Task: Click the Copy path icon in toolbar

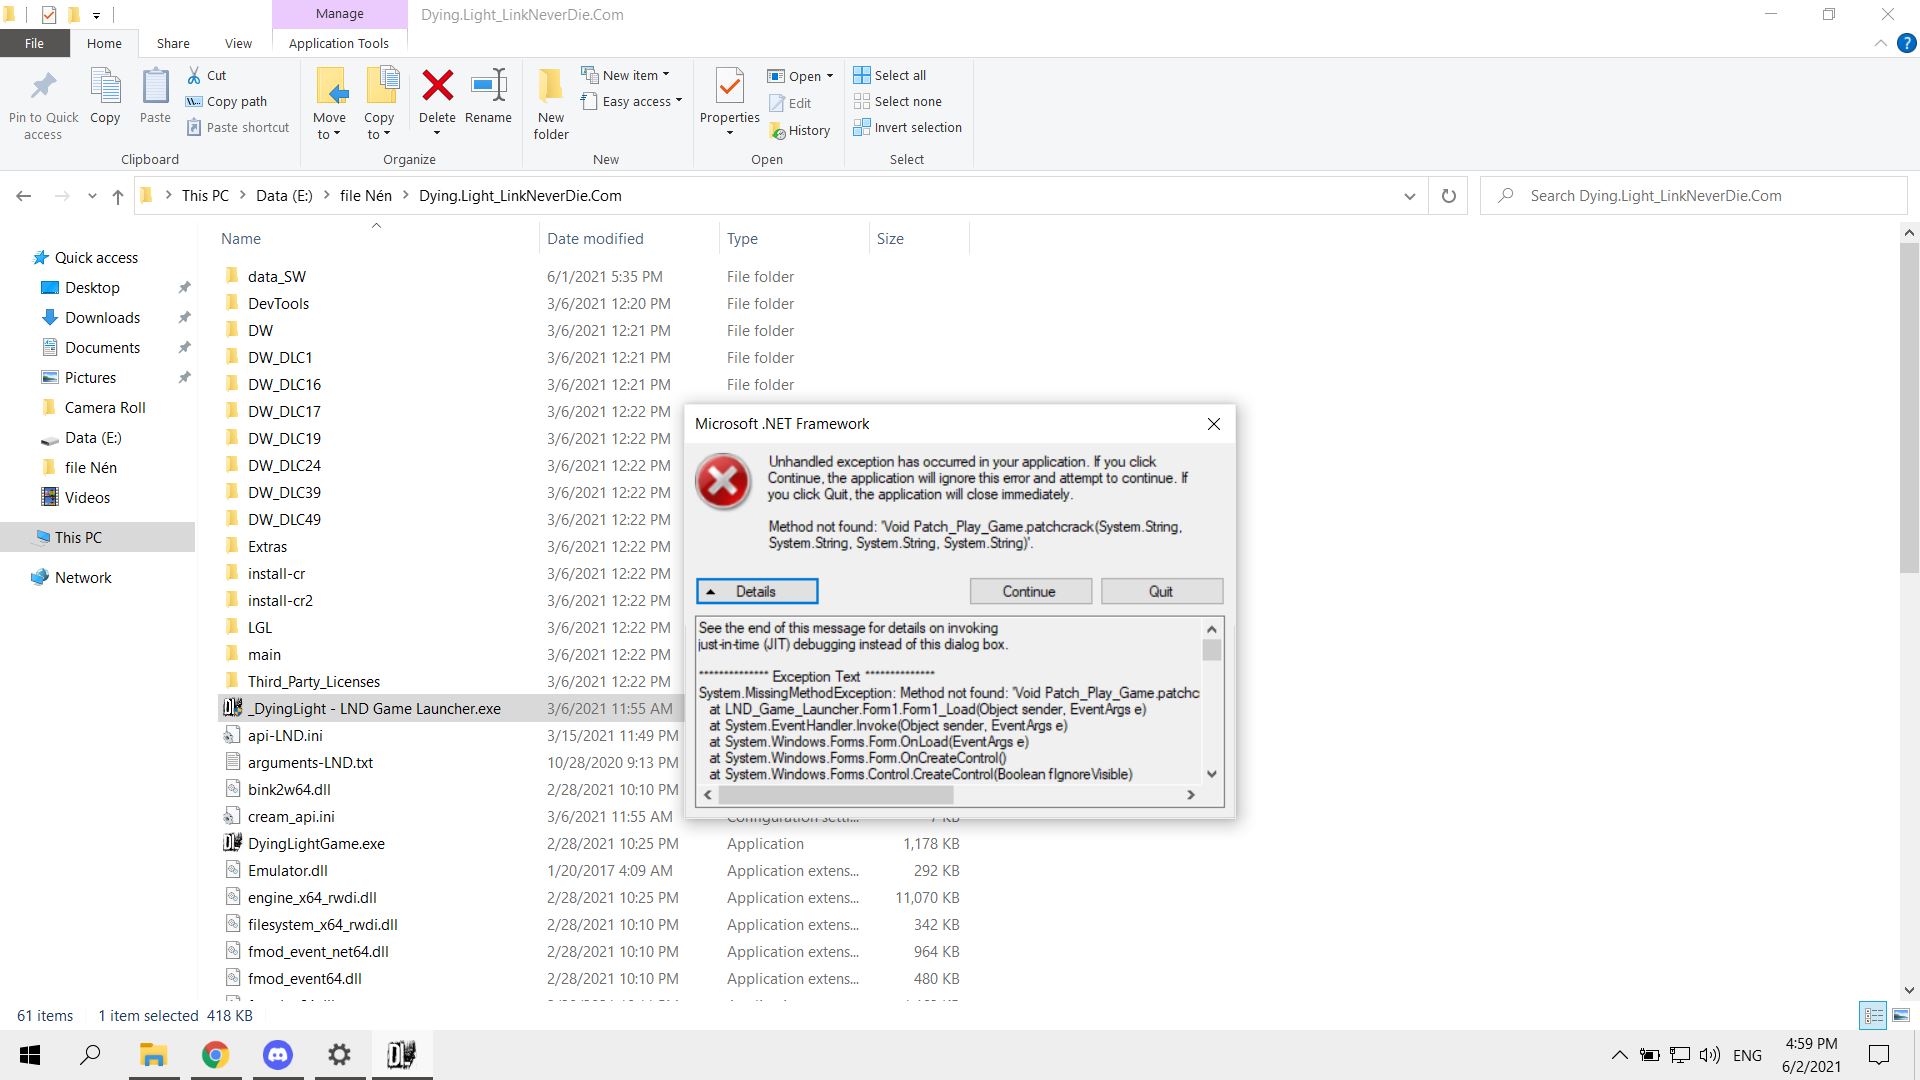Action: 194,100
